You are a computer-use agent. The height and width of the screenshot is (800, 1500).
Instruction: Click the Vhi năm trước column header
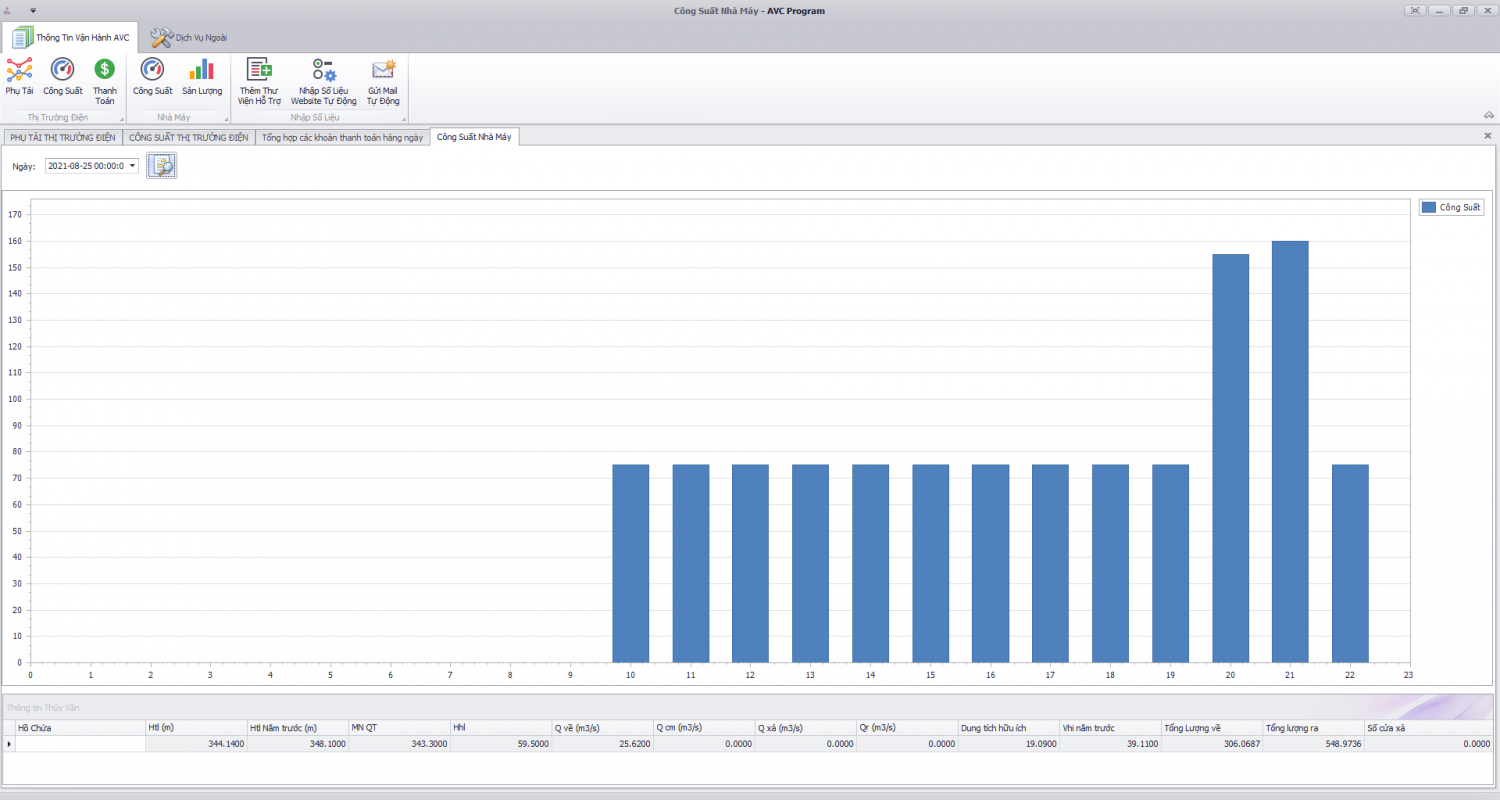(1110, 728)
